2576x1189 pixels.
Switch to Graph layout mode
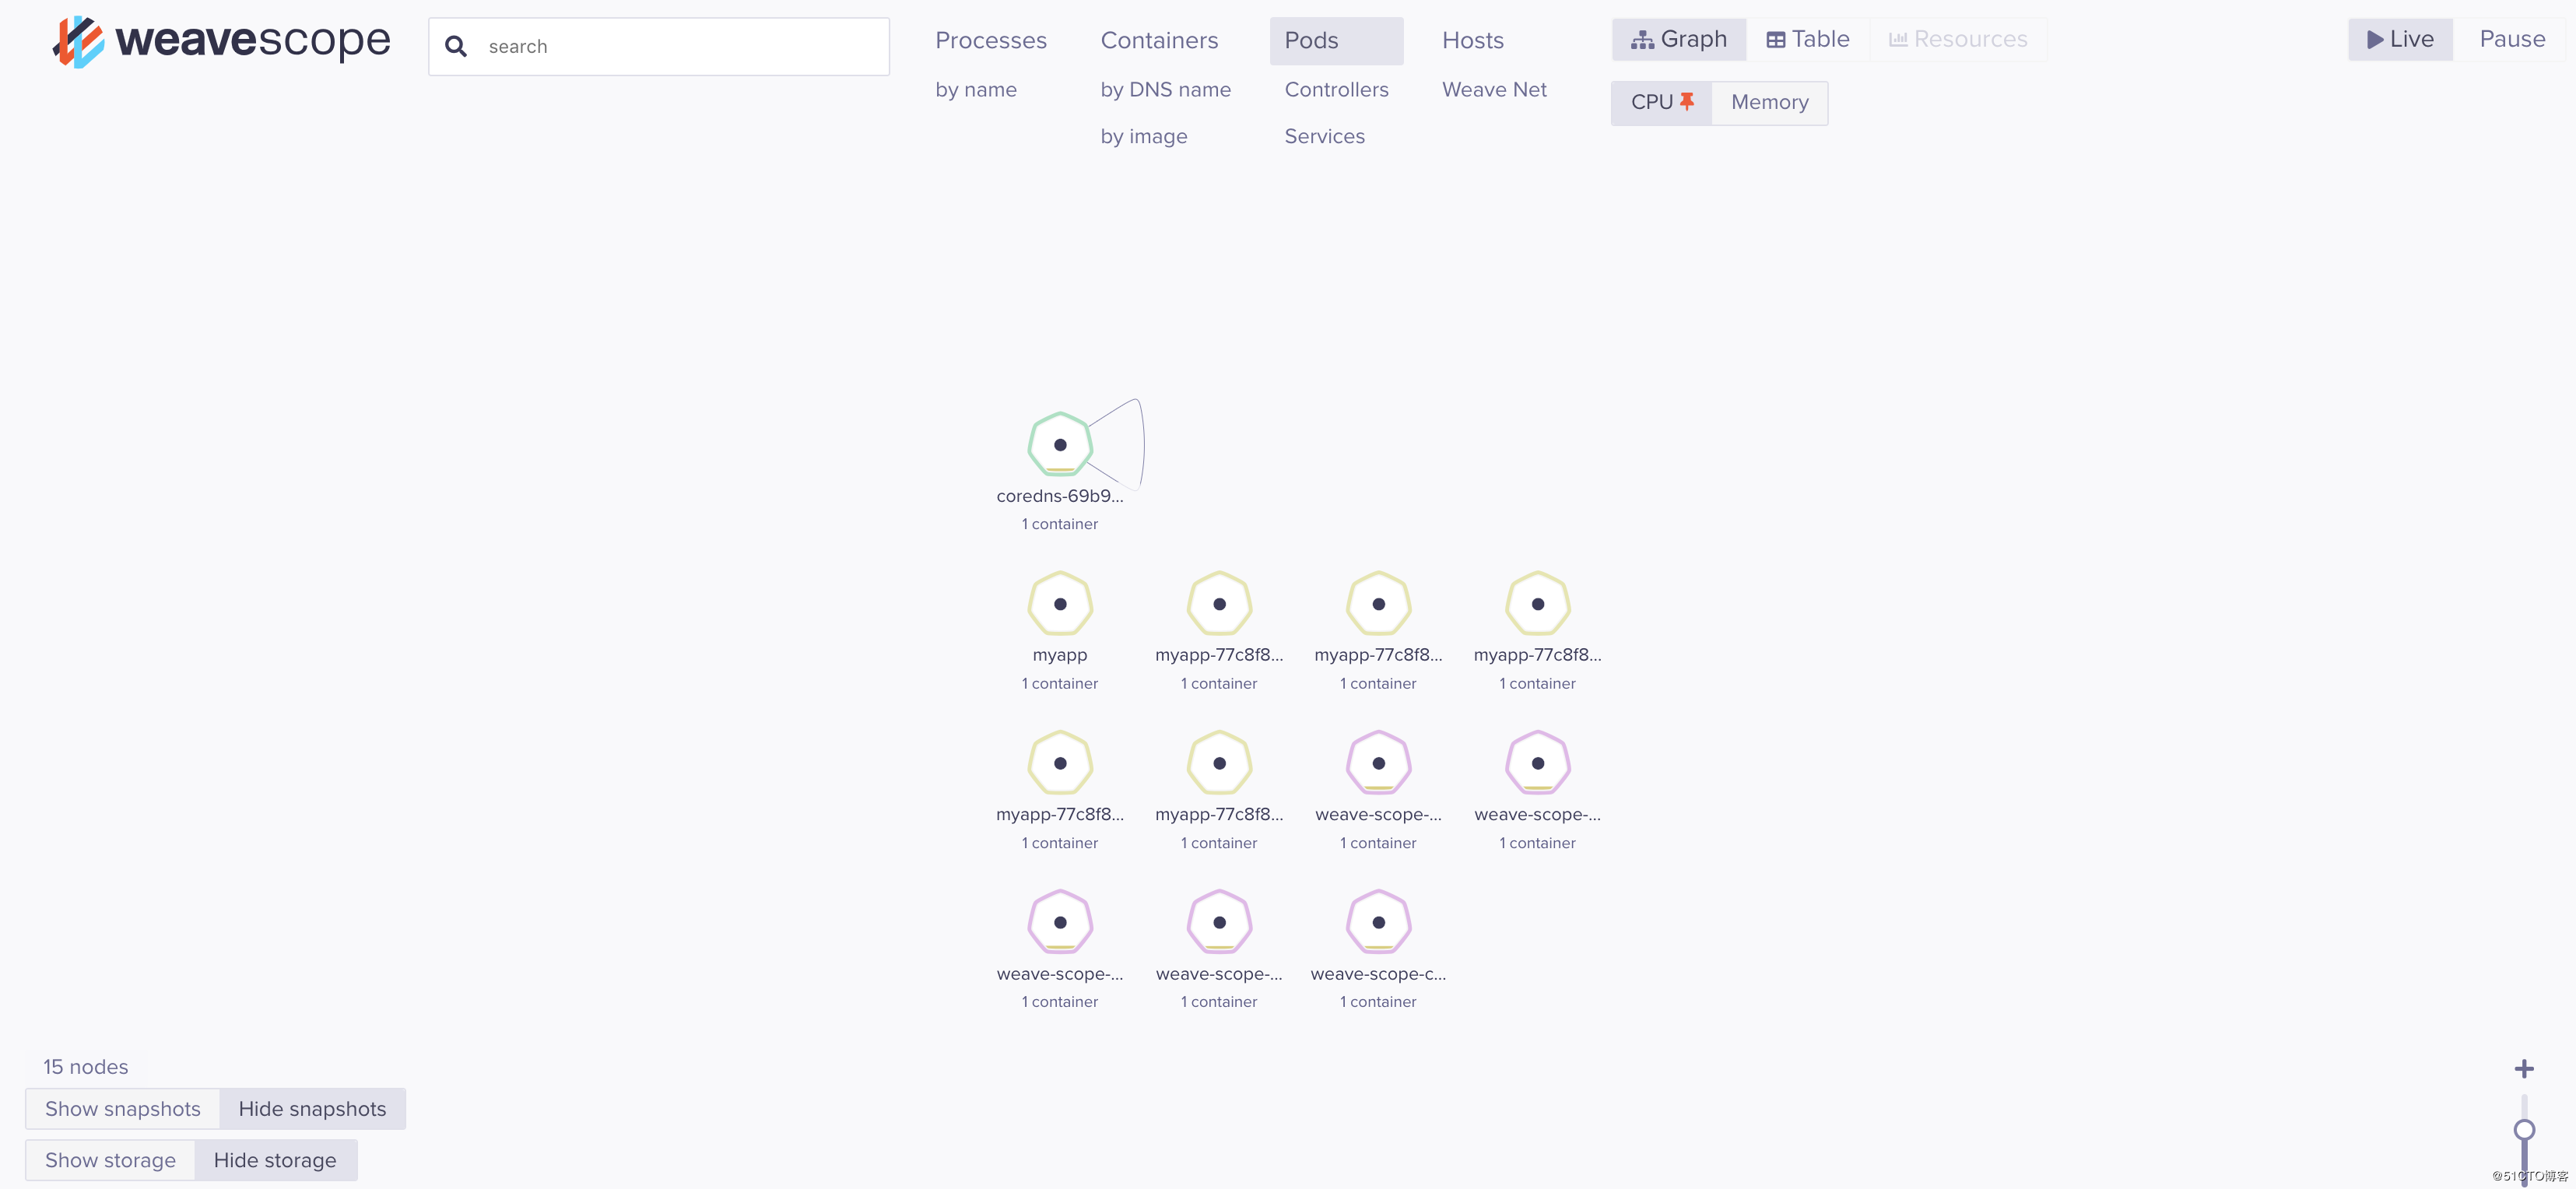click(x=1679, y=39)
